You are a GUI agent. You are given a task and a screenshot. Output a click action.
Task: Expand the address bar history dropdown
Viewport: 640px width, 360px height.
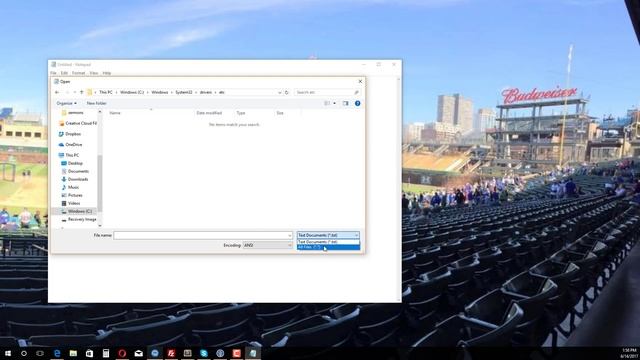pos(280,93)
